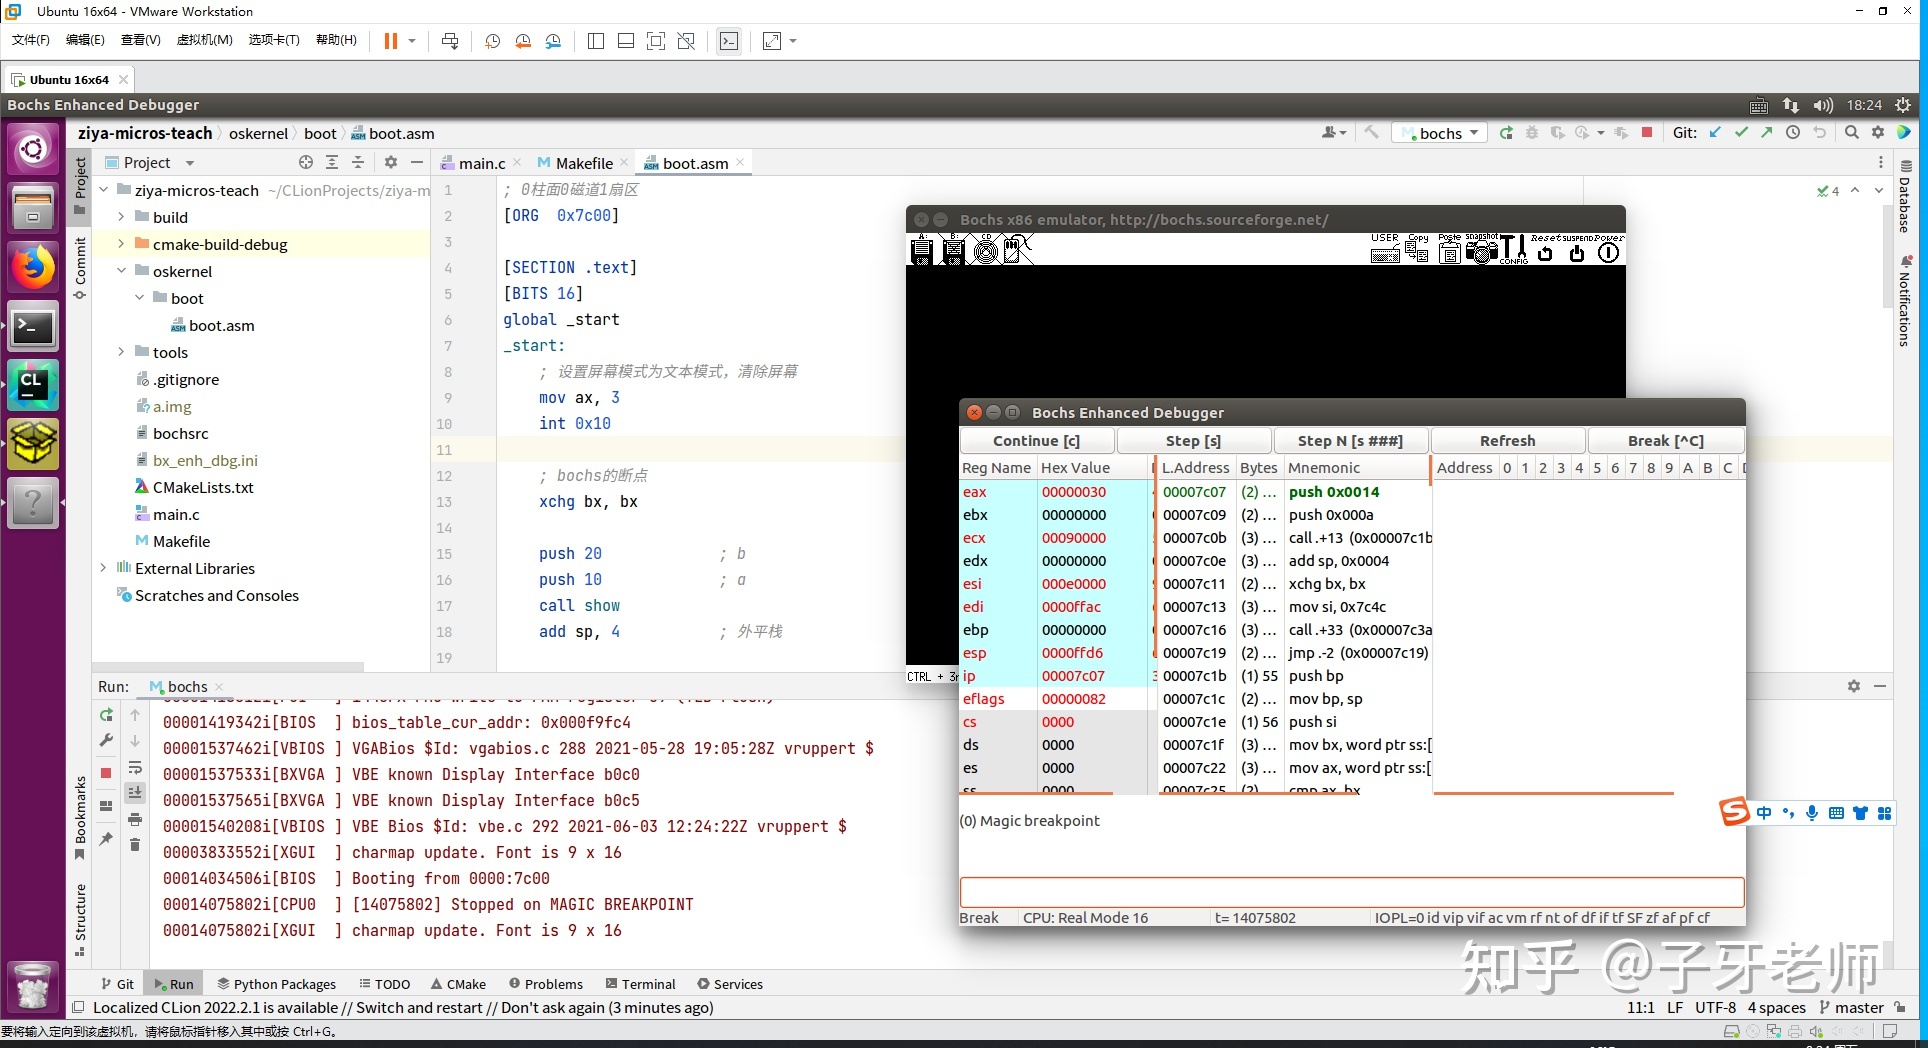1928x1048 pixels.
Task: Toggle scroll to end in Run console
Action: (135, 792)
